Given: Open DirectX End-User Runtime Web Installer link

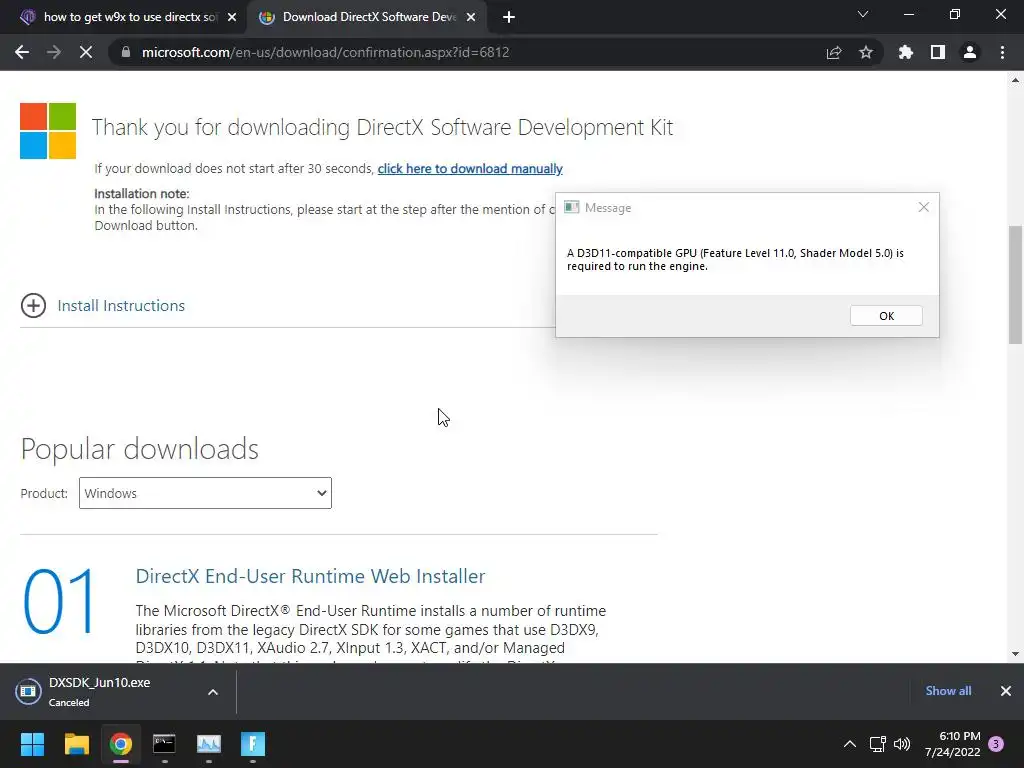Looking at the screenshot, I should 310,576.
